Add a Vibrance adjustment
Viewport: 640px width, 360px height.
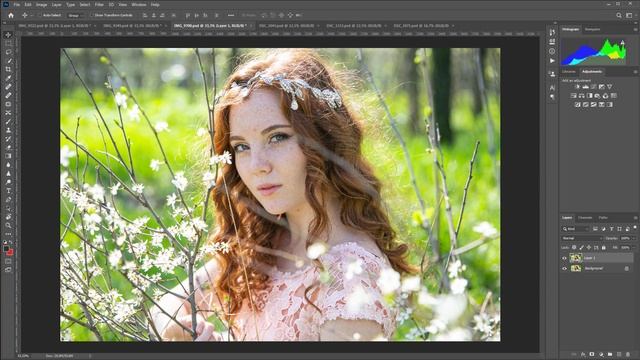click(x=609, y=87)
